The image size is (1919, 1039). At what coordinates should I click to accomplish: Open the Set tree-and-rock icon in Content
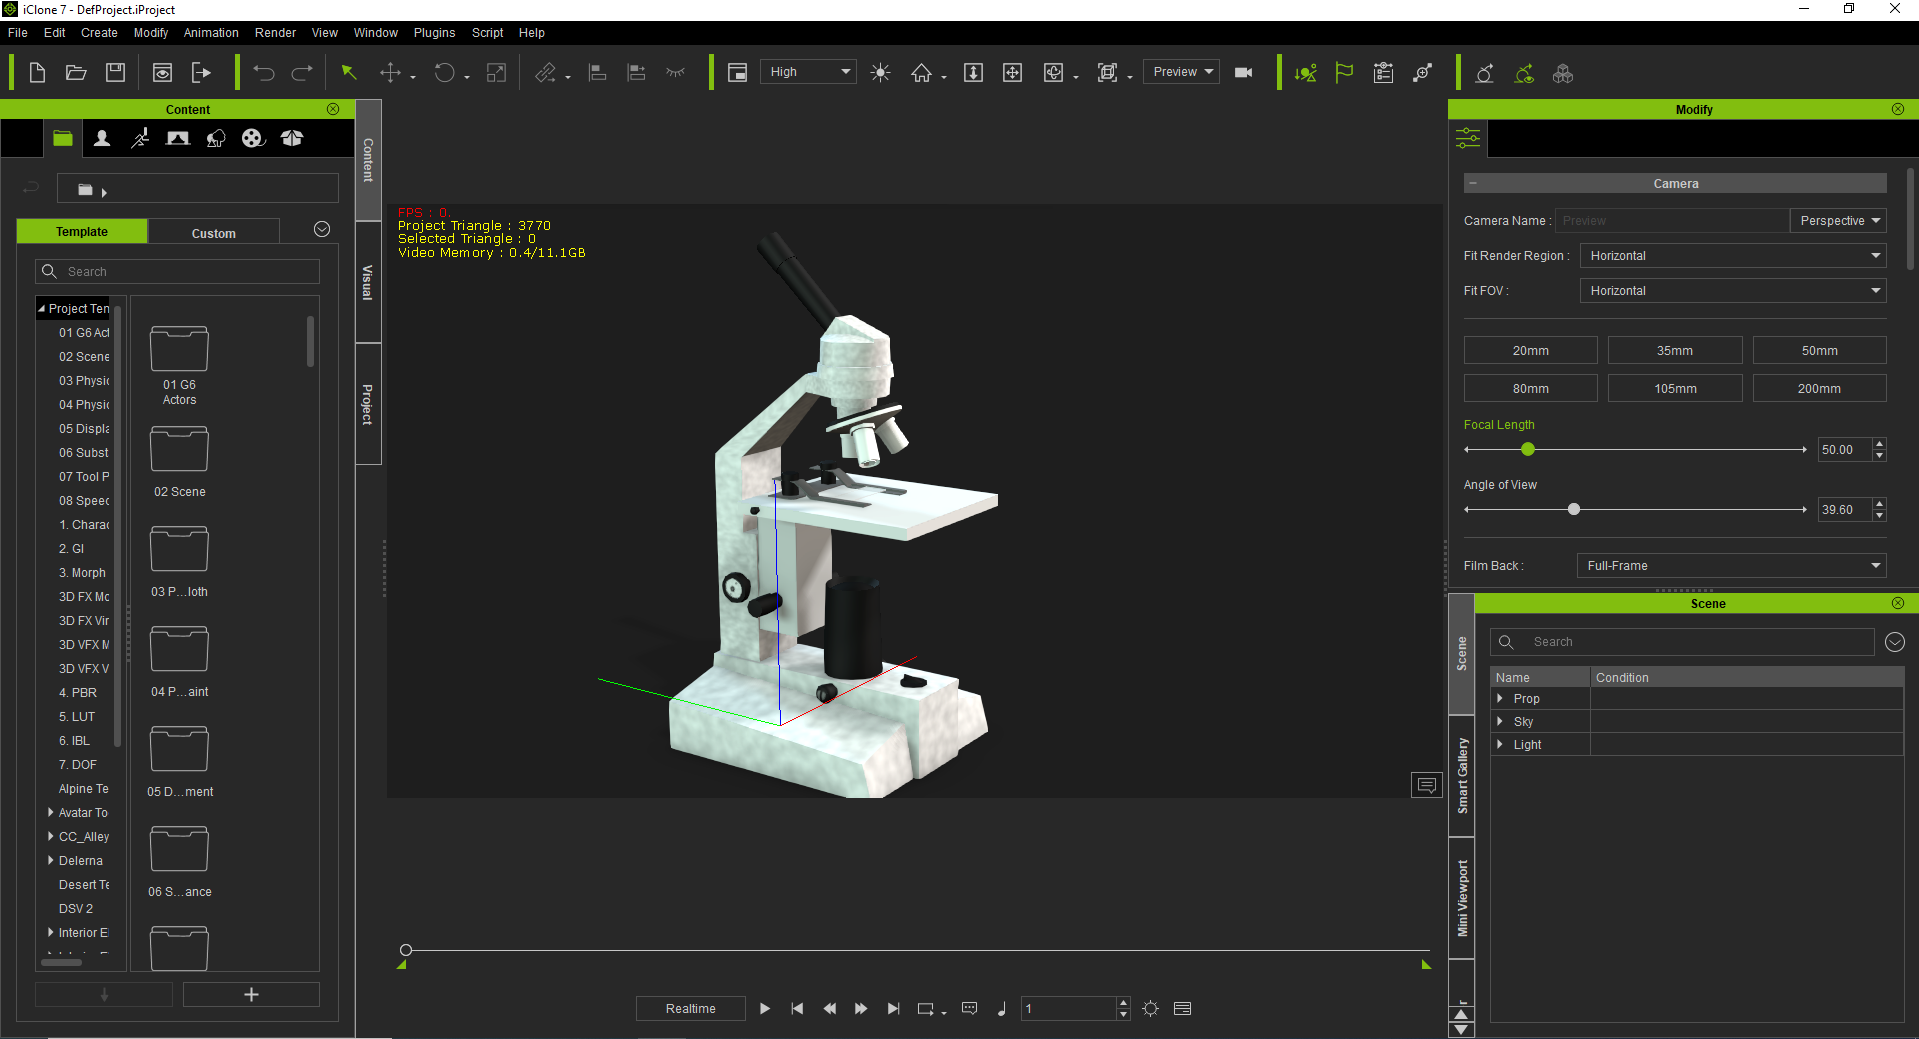coord(216,138)
